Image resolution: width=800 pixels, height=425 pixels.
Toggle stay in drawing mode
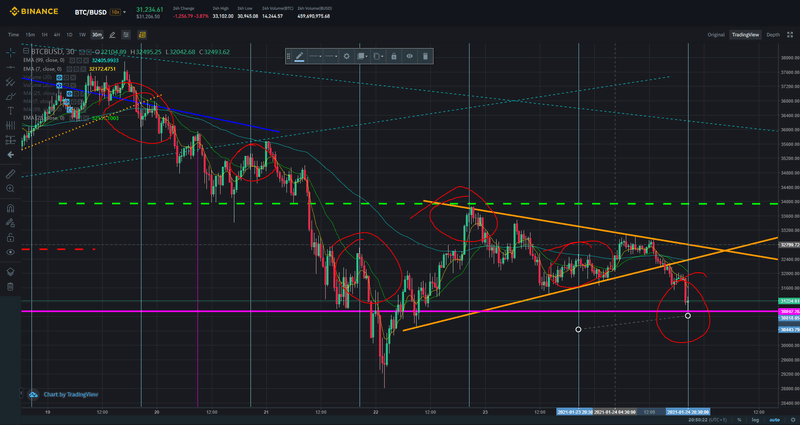(10, 223)
